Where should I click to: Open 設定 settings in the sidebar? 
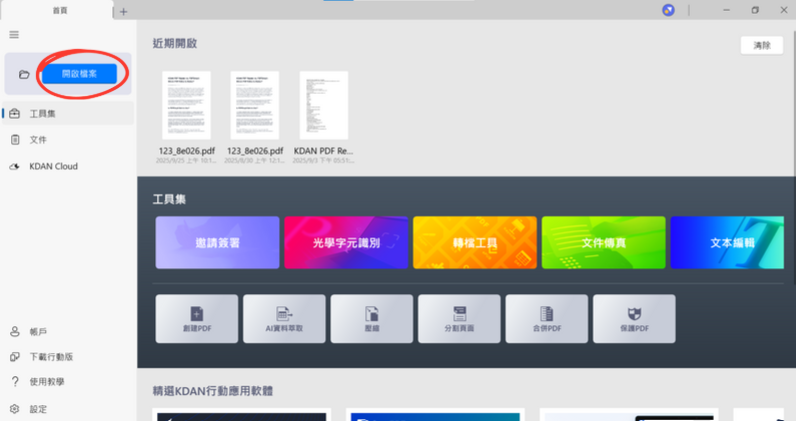pos(38,409)
